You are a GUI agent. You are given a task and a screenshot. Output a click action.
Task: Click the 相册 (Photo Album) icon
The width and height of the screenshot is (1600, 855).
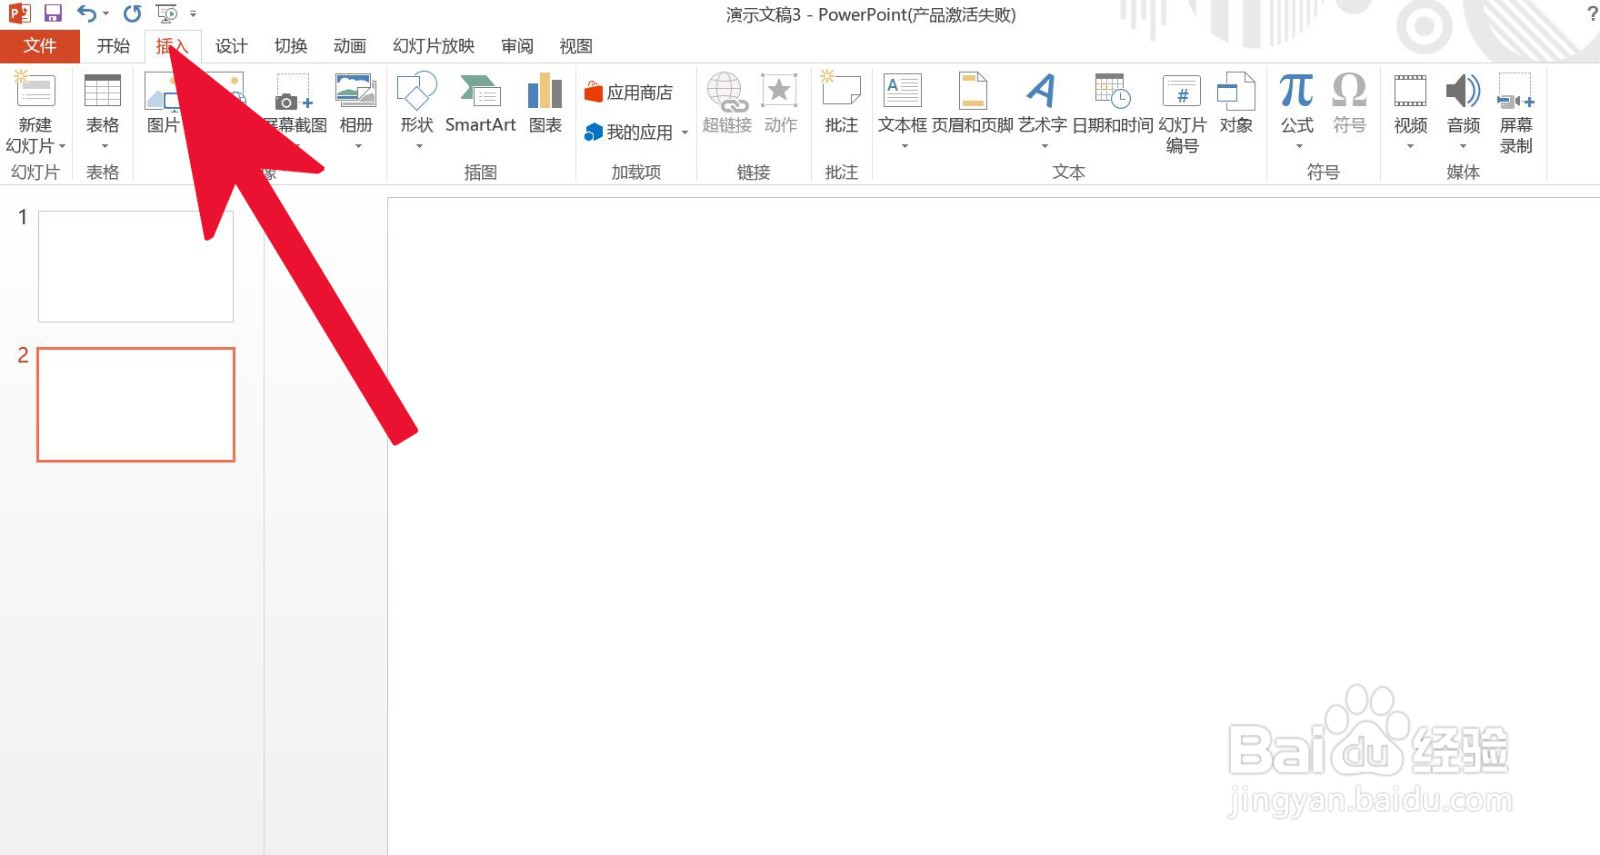tap(356, 90)
